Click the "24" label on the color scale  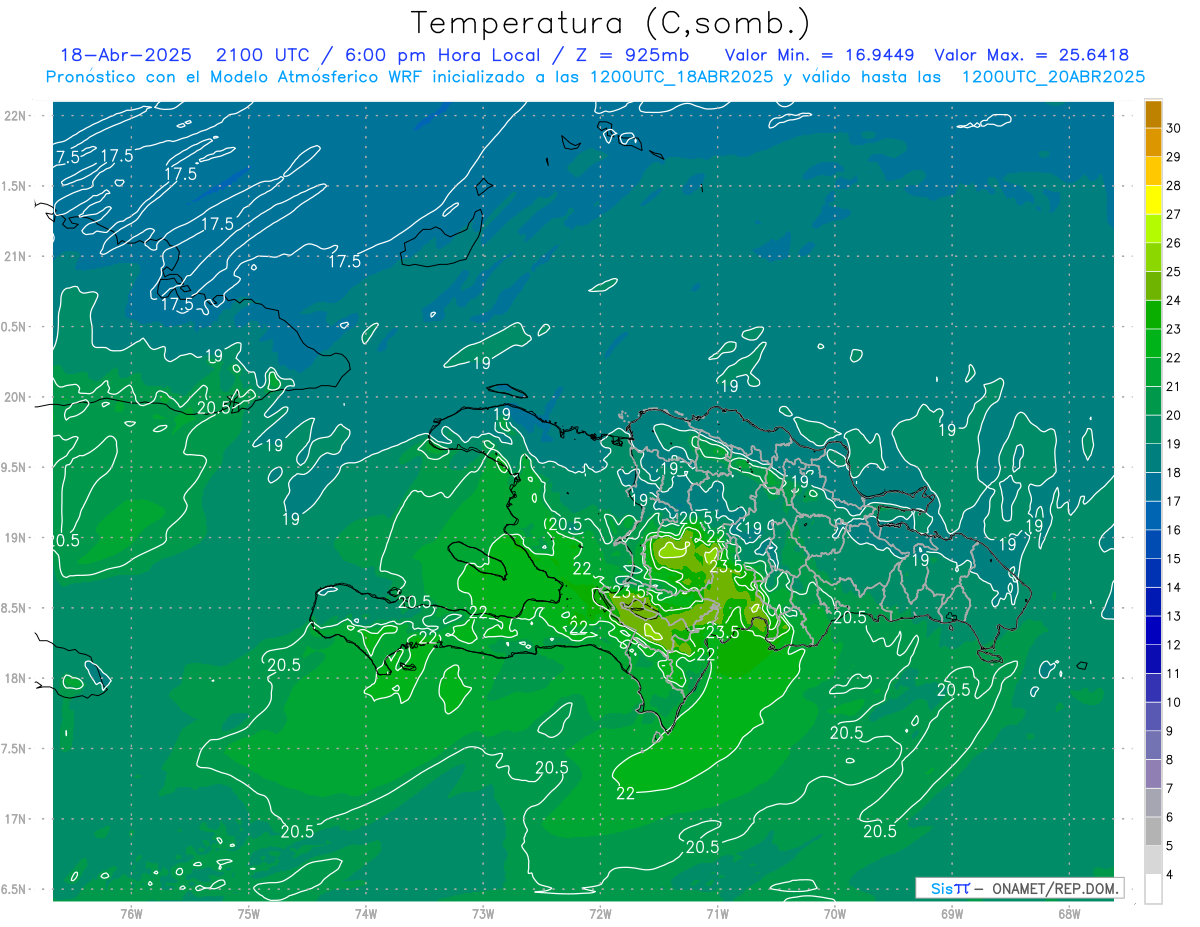tap(1174, 300)
